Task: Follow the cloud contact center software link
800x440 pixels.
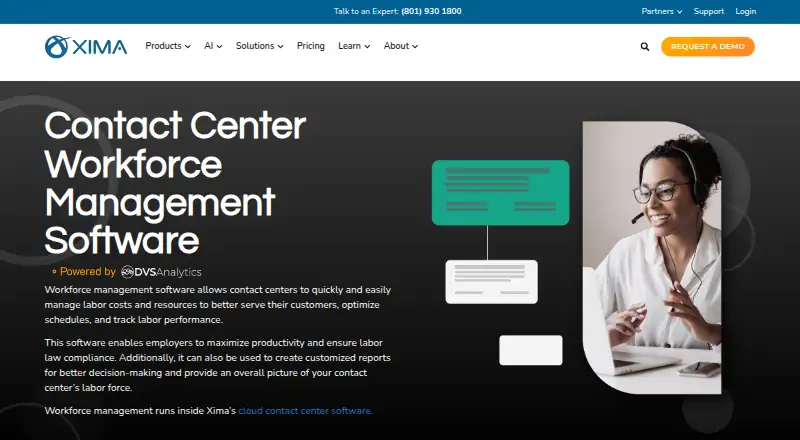Action: 306,410
